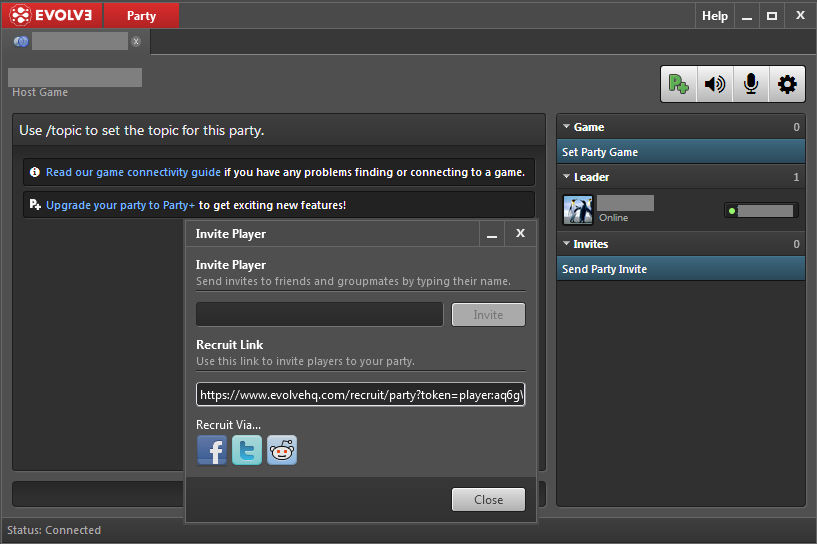The image size is (817, 544).
Task: Minimize the Invite Player dialog
Action: [x=492, y=234]
